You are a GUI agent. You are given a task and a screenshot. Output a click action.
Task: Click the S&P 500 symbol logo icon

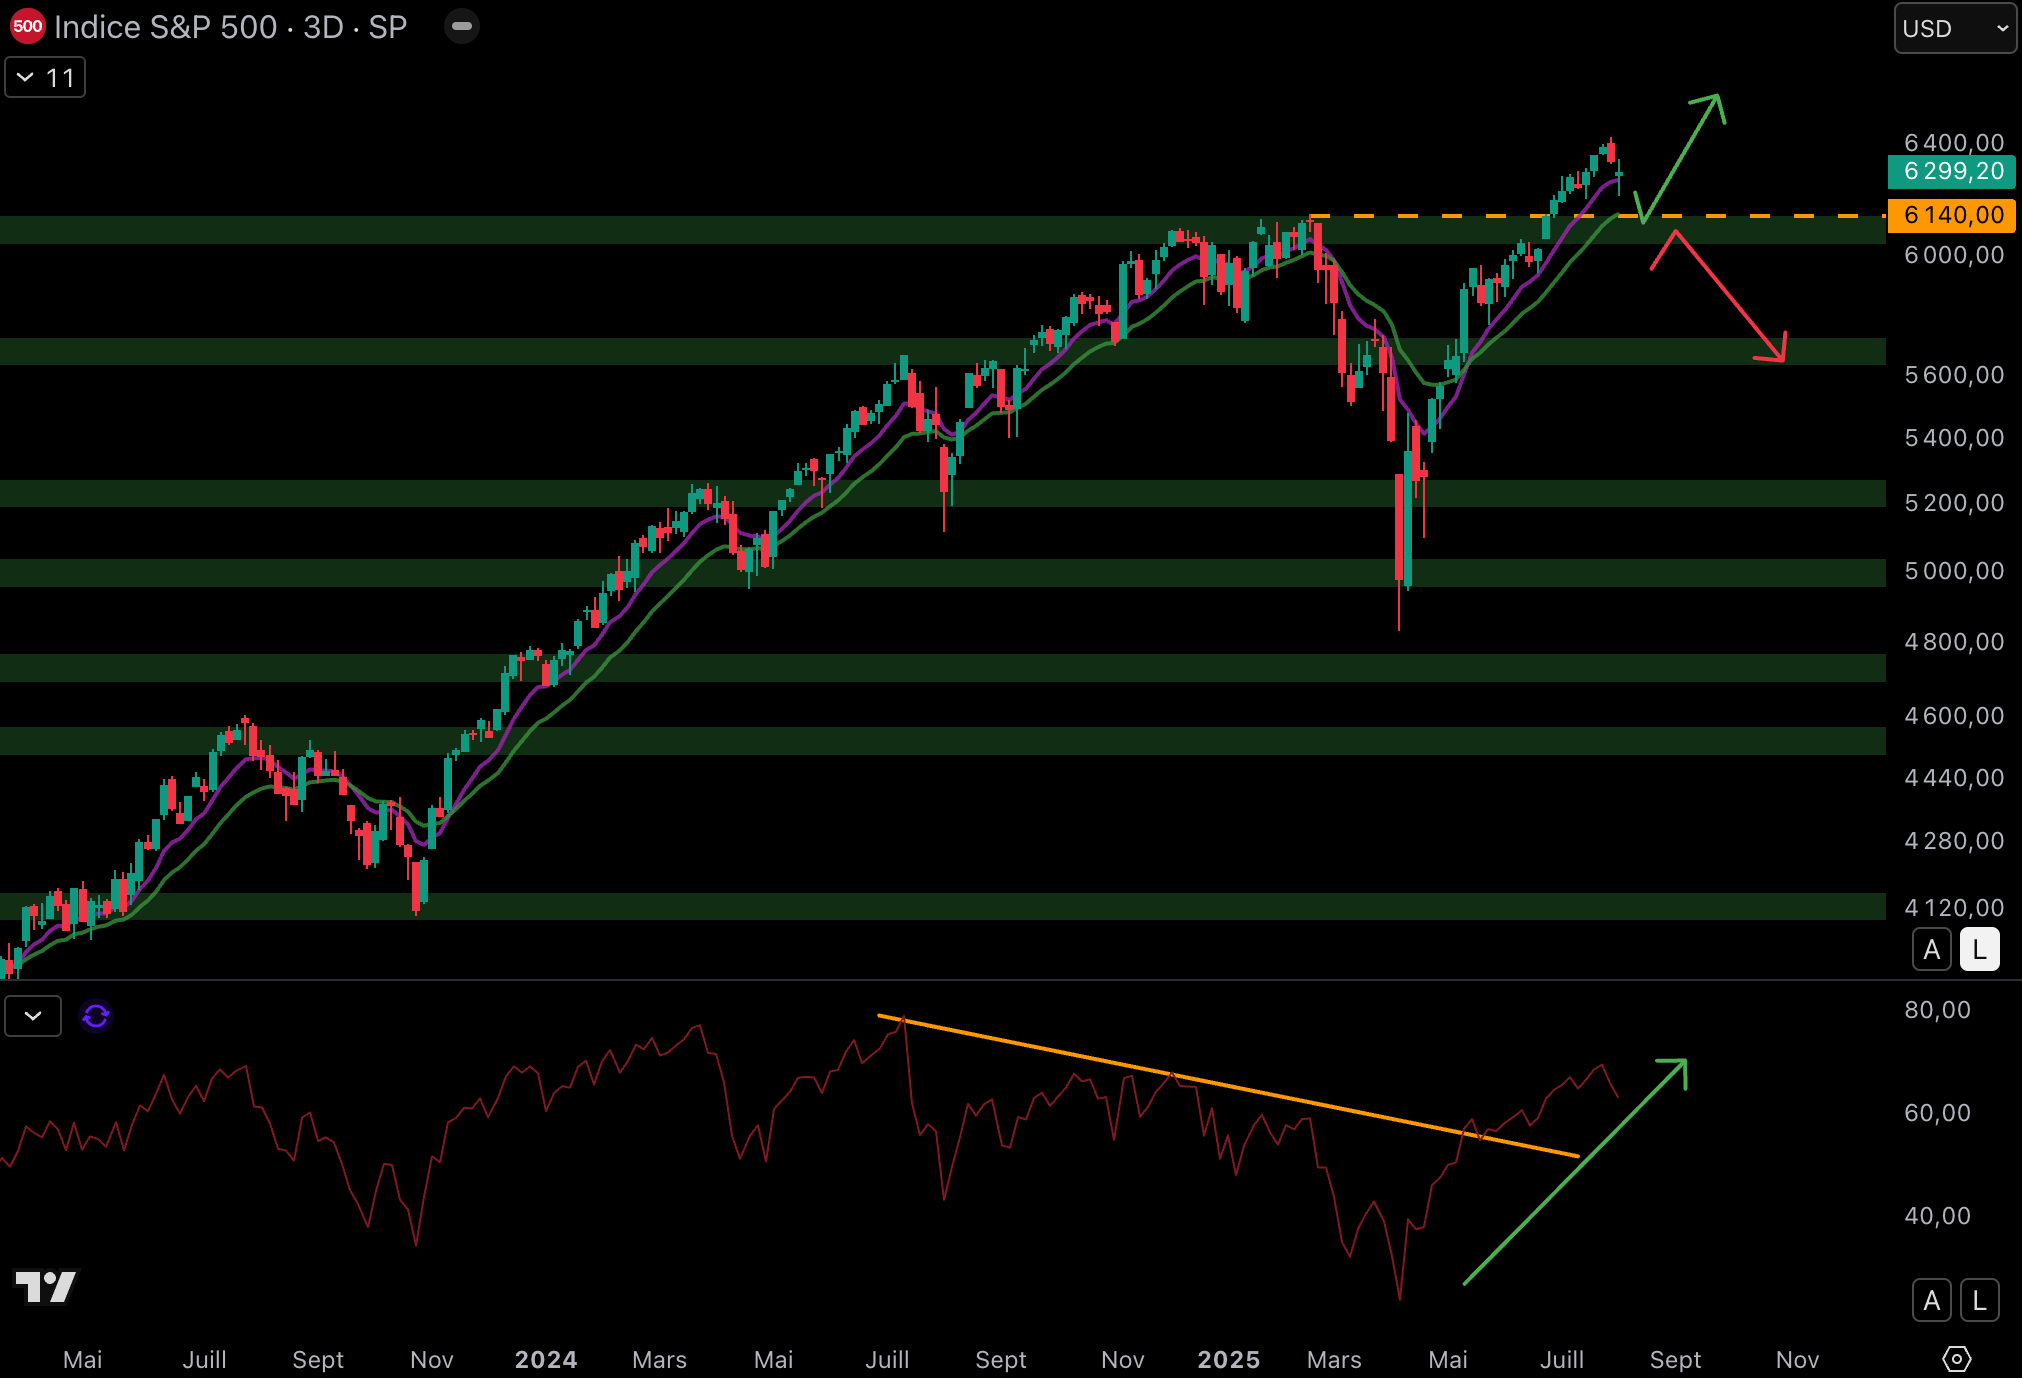pyautogui.click(x=27, y=27)
